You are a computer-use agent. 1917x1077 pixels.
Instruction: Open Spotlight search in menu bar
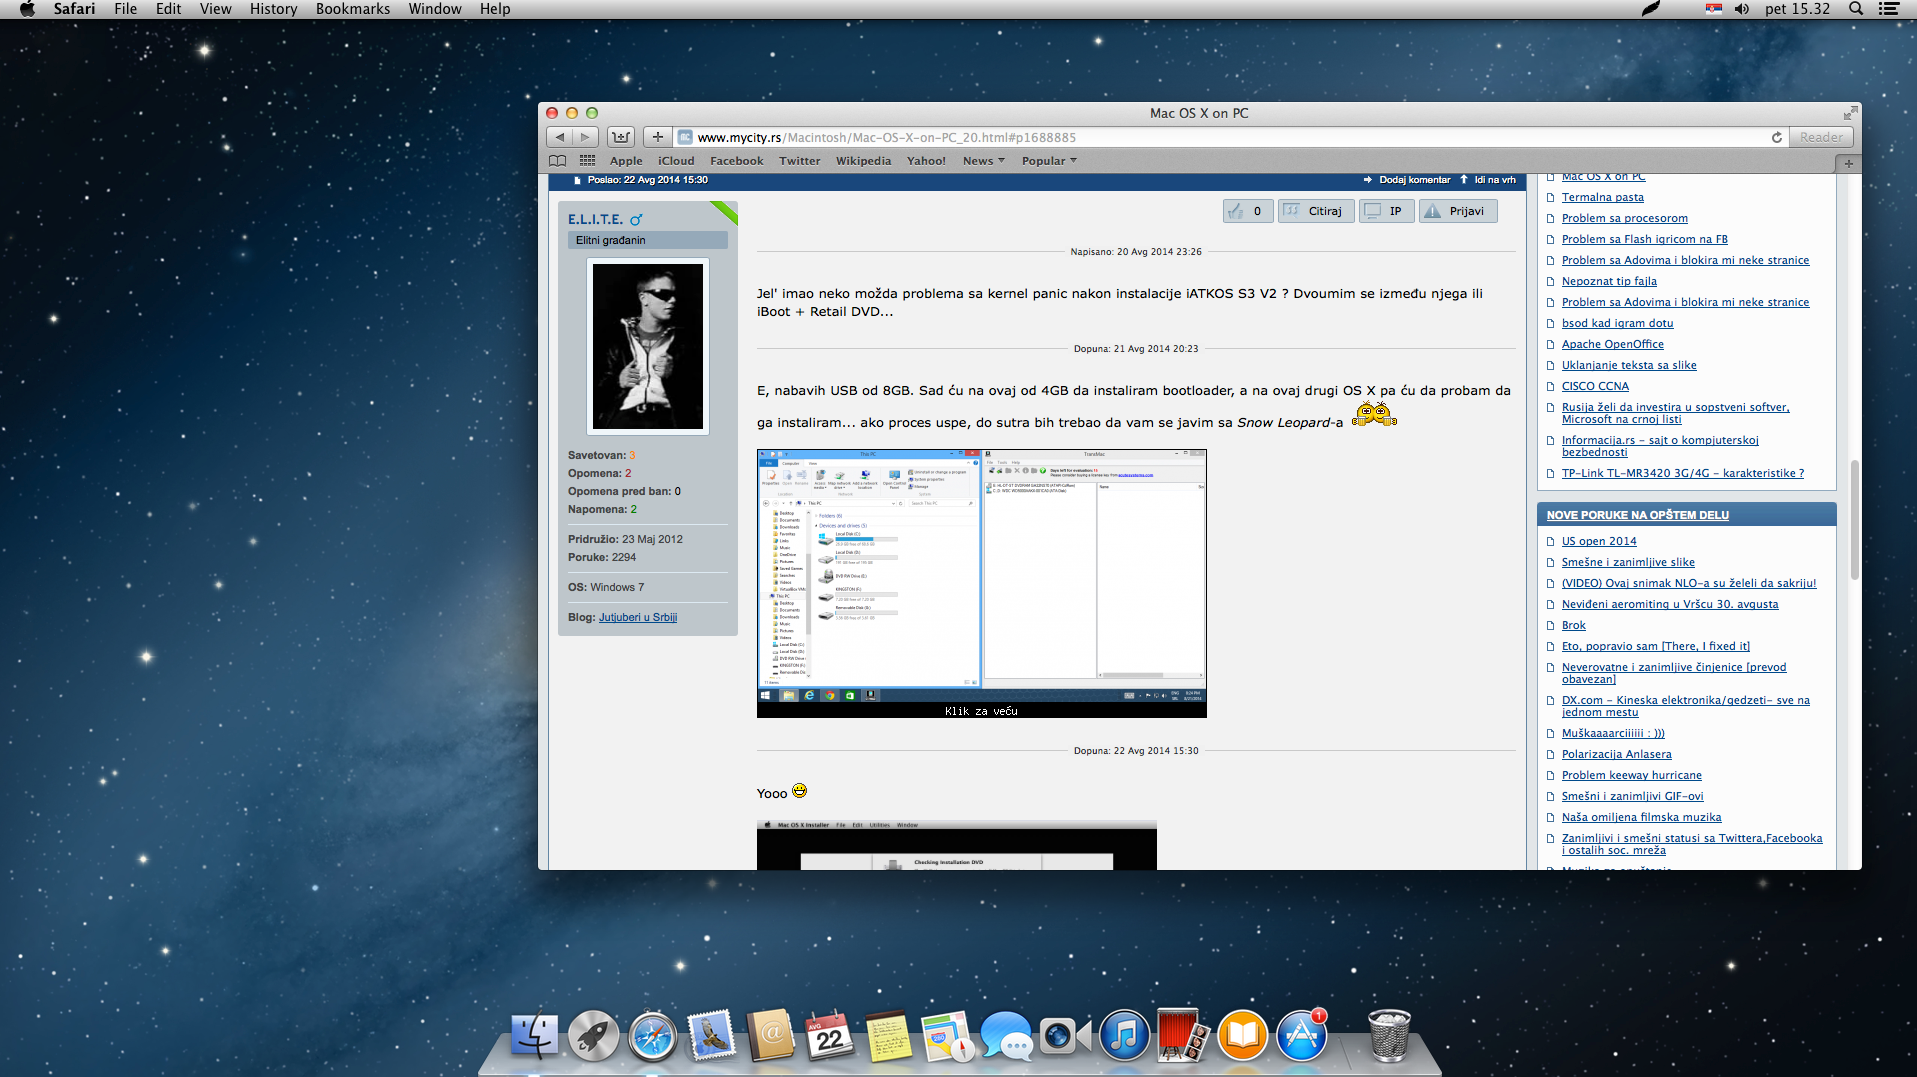pyautogui.click(x=1856, y=9)
